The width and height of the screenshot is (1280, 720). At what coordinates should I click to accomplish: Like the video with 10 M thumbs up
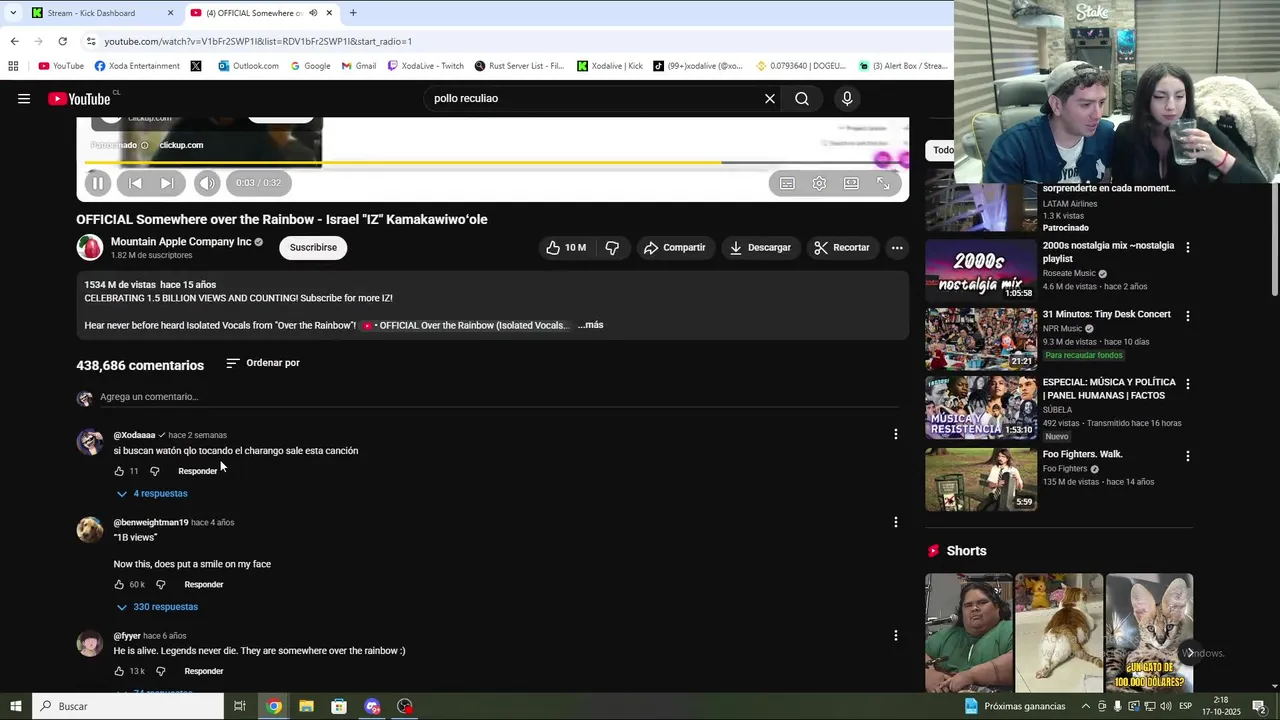click(566, 248)
